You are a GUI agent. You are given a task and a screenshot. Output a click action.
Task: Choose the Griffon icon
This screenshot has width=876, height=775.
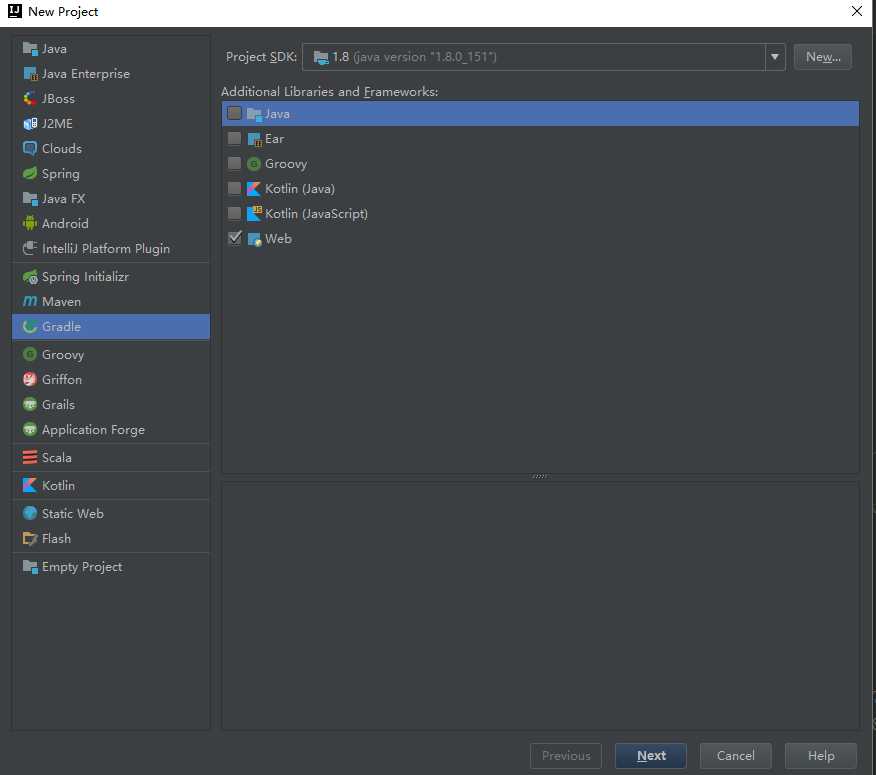tap(30, 379)
